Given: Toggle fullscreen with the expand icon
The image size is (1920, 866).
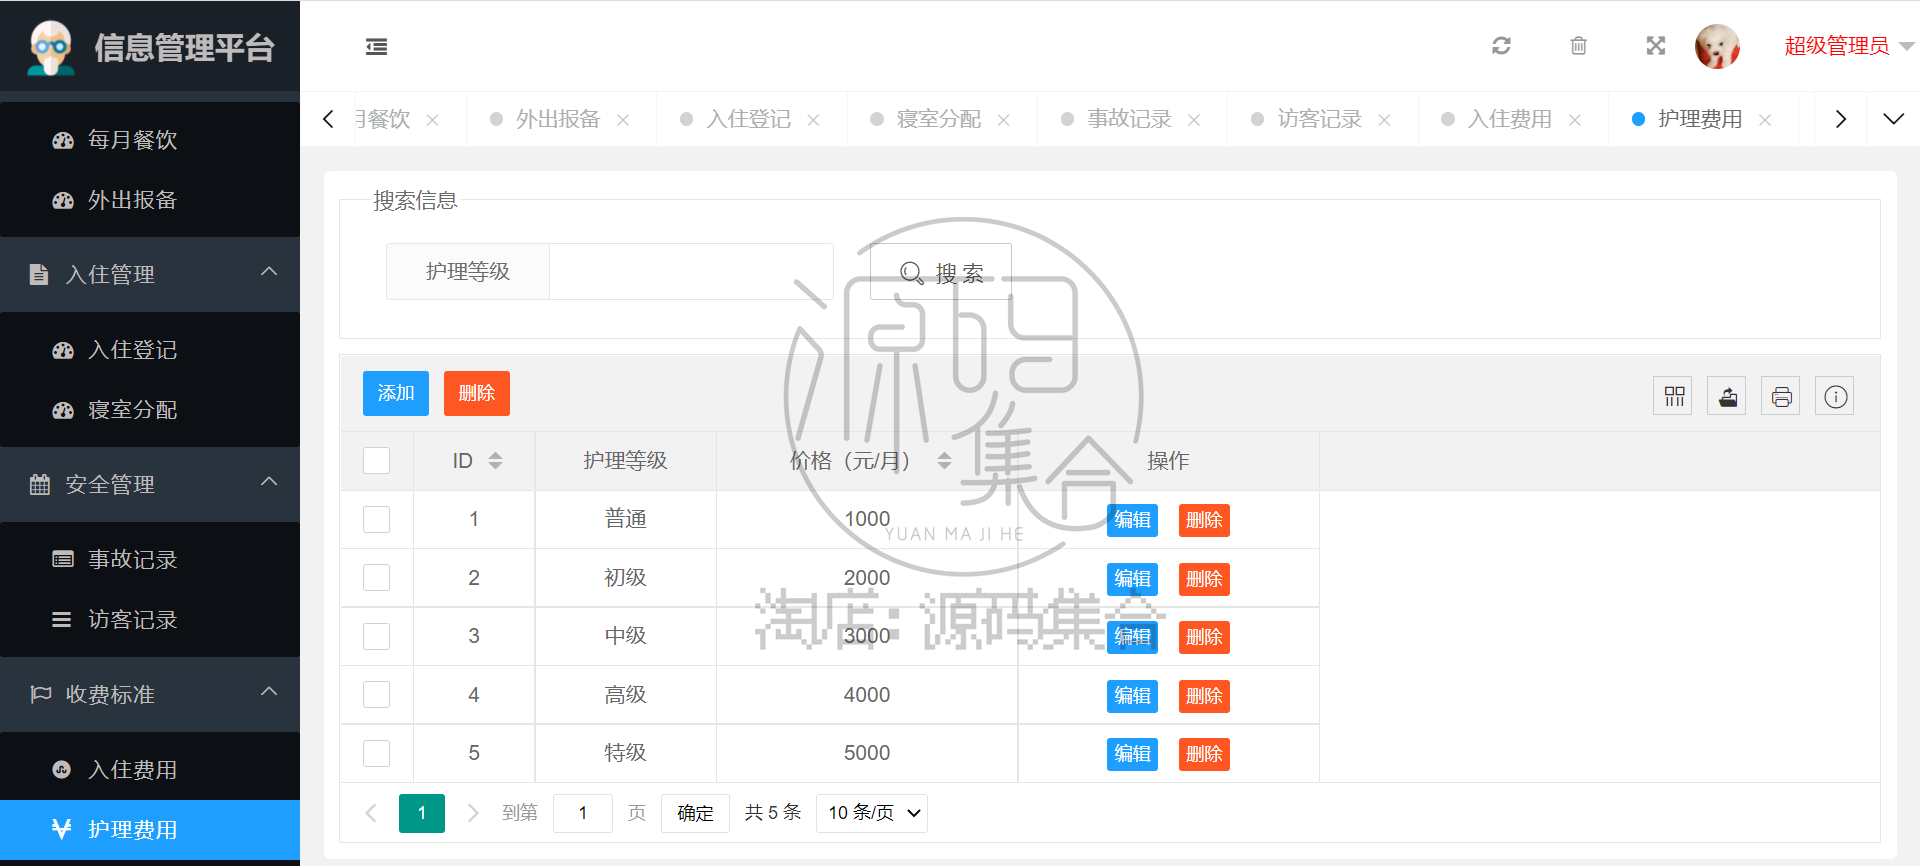Looking at the screenshot, I should coord(1656,46).
